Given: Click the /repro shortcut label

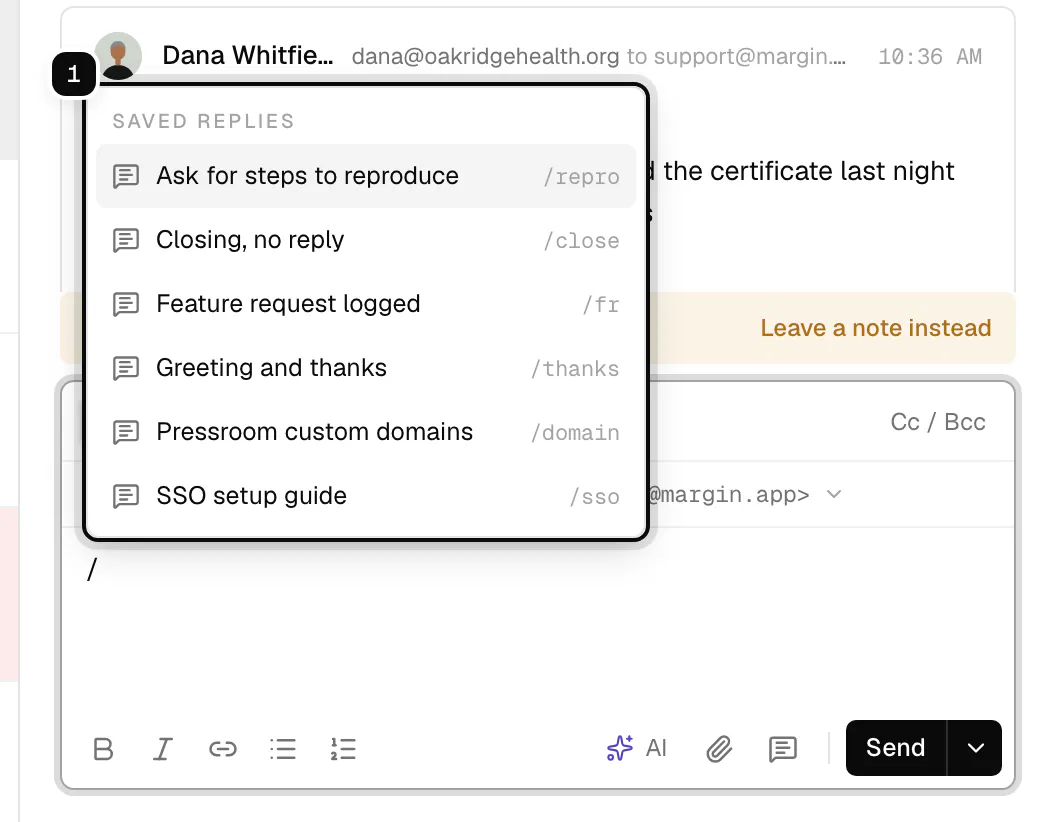Looking at the screenshot, I should 582,176.
